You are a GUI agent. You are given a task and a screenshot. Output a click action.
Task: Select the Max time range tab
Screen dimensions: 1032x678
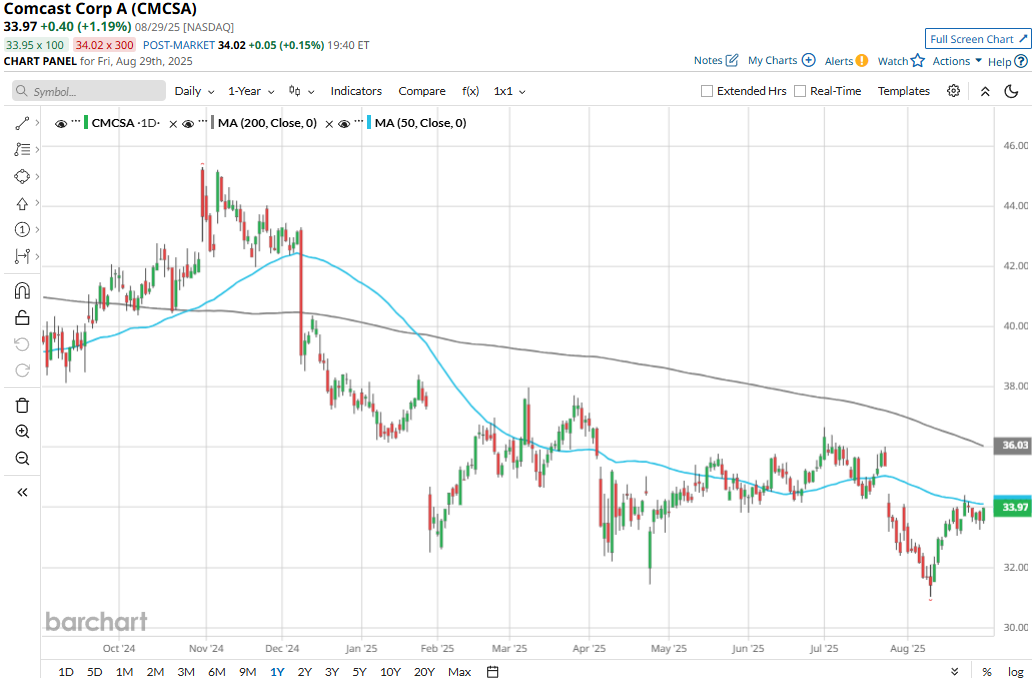[x=459, y=671]
